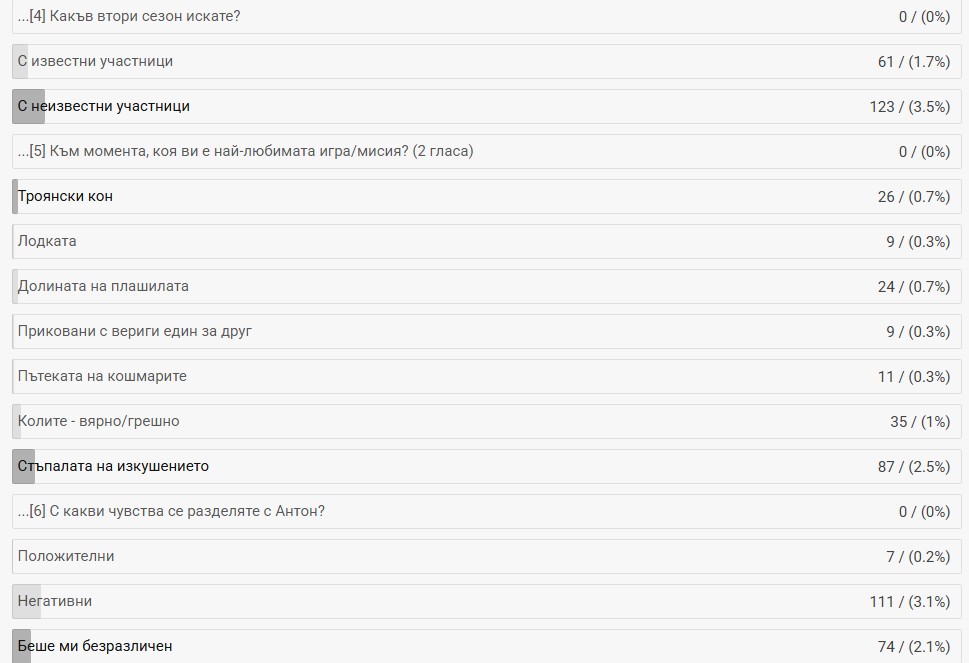
Task: Select the 'Лодката' poll option
Action: [x=47, y=242]
